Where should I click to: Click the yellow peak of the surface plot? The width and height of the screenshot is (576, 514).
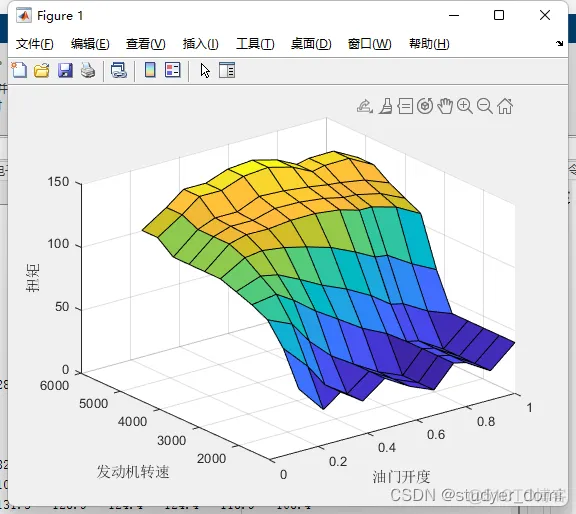click(x=255, y=169)
